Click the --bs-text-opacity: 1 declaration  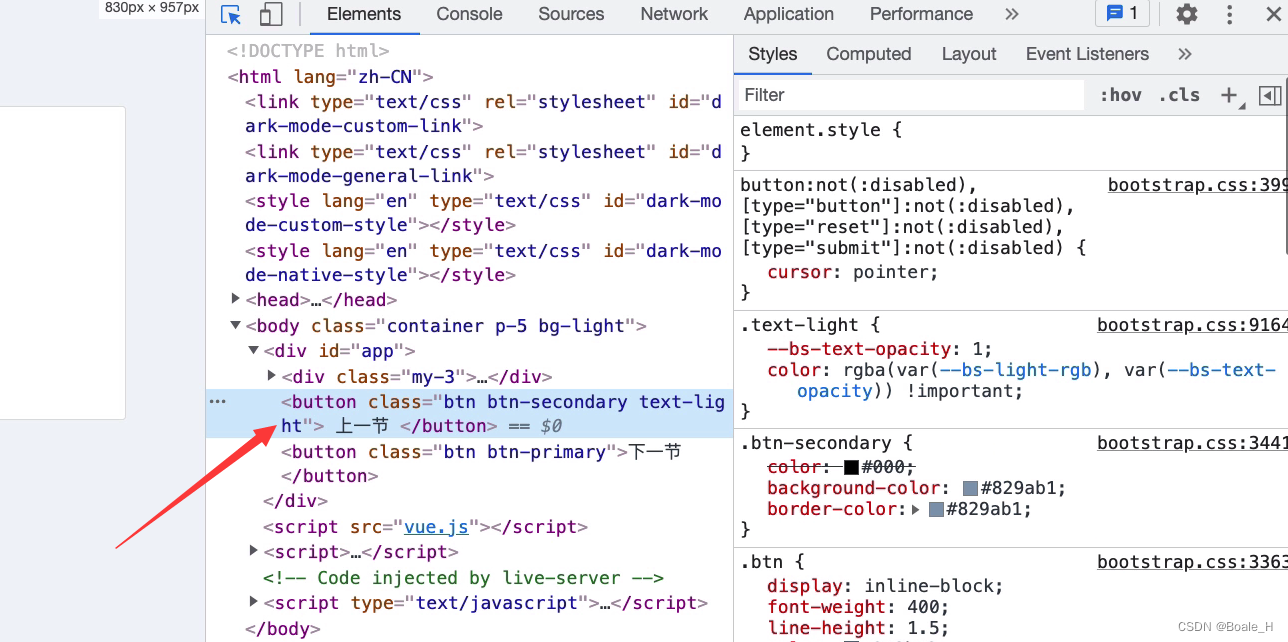(880, 349)
